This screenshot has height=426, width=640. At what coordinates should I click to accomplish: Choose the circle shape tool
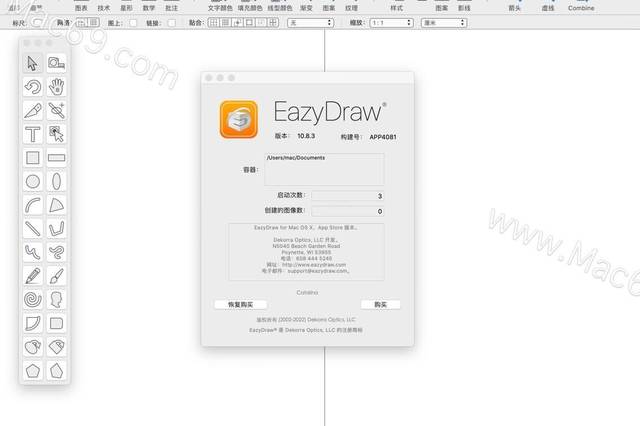[33, 181]
